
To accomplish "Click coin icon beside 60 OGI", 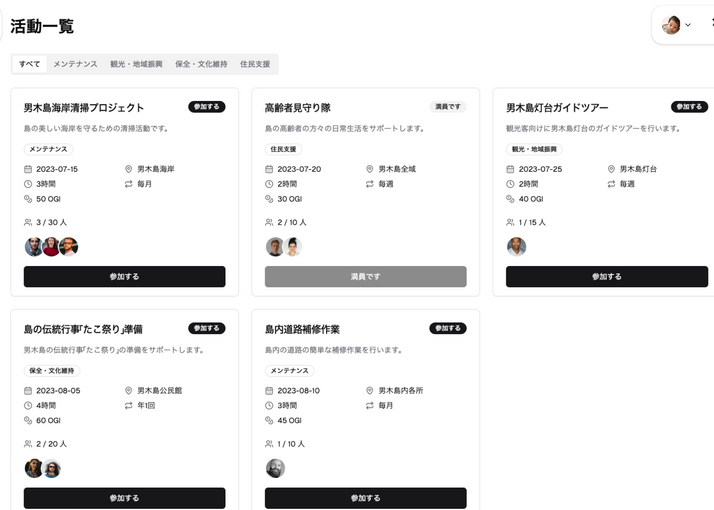I will (x=28, y=420).
